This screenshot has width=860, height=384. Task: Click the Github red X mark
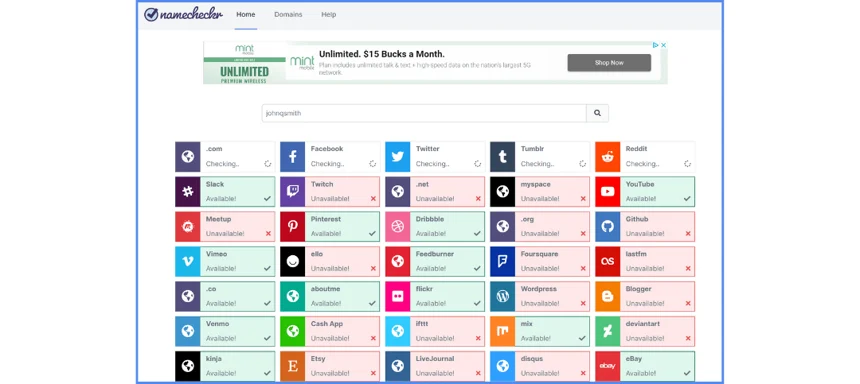(x=688, y=234)
